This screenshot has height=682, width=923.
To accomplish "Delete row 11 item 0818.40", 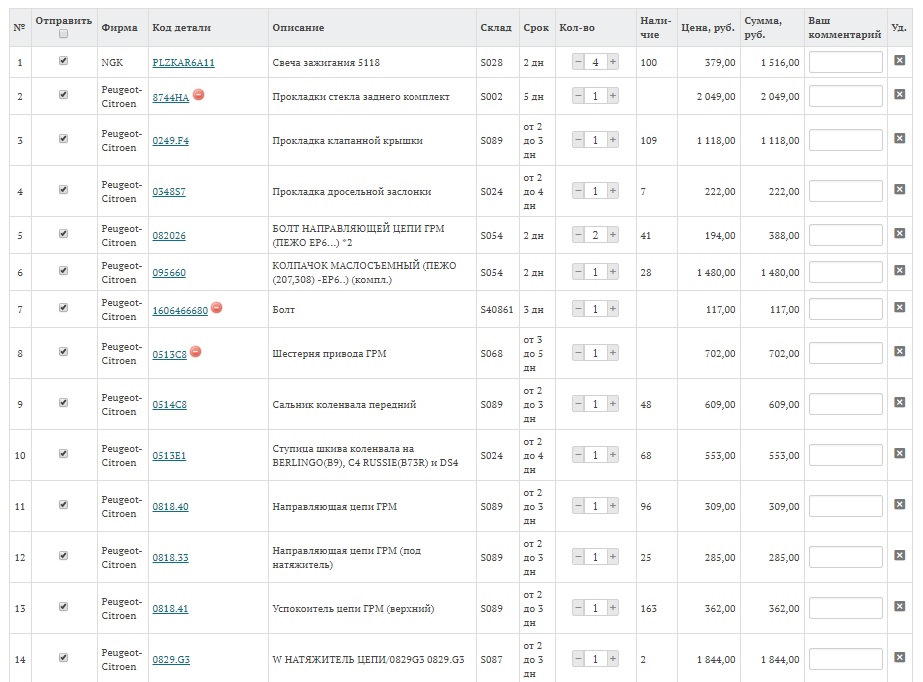I will [899, 506].
